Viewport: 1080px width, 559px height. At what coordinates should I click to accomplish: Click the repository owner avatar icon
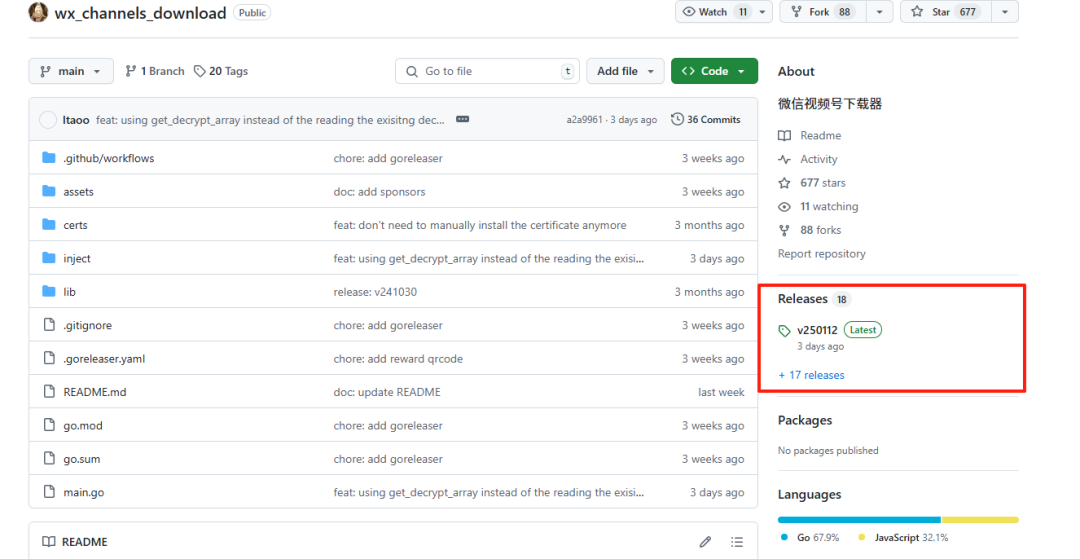tap(38, 13)
